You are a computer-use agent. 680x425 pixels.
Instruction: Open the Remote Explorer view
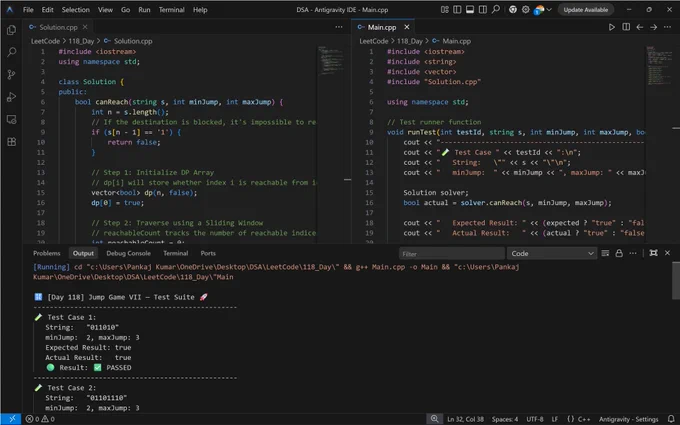tap(12, 119)
